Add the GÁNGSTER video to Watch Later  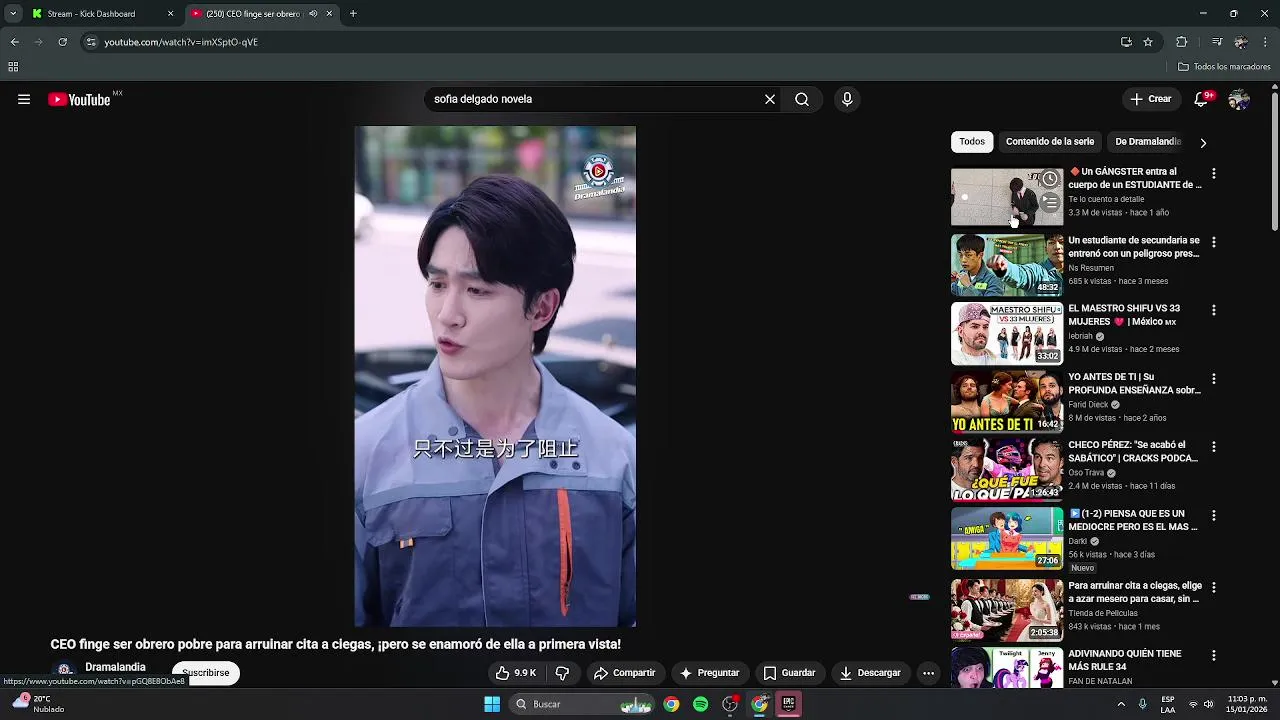pyautogui.click(x=1049, y=179)
